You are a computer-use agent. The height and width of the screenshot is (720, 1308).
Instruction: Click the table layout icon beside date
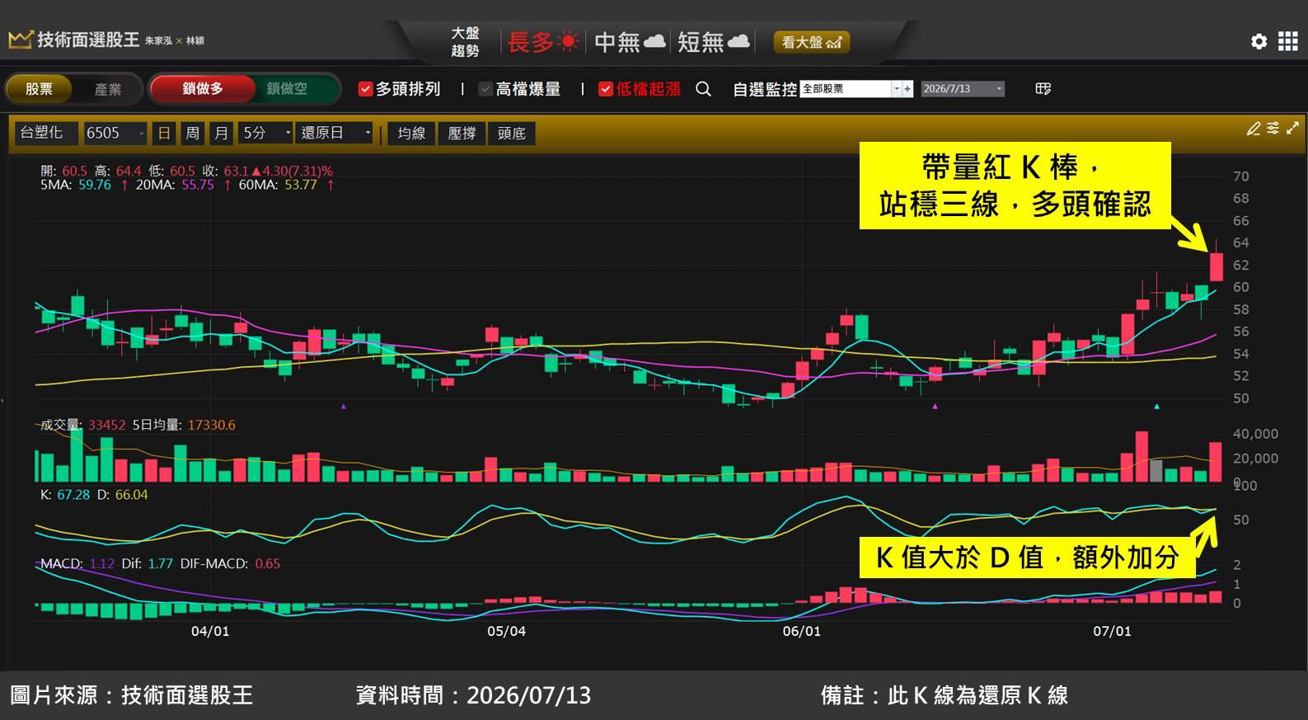(x=1043, y=89)
